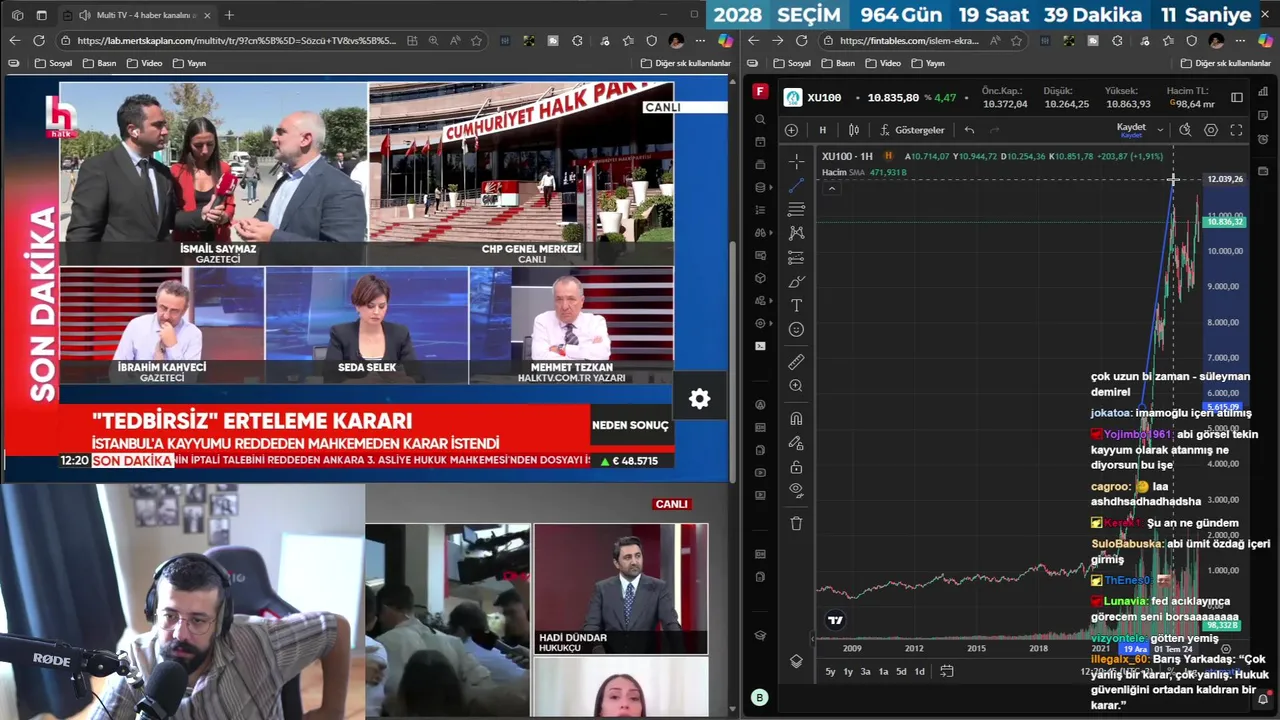1280x720 pixels.
Task: Redo the chart action
Action: coord(994,130)
